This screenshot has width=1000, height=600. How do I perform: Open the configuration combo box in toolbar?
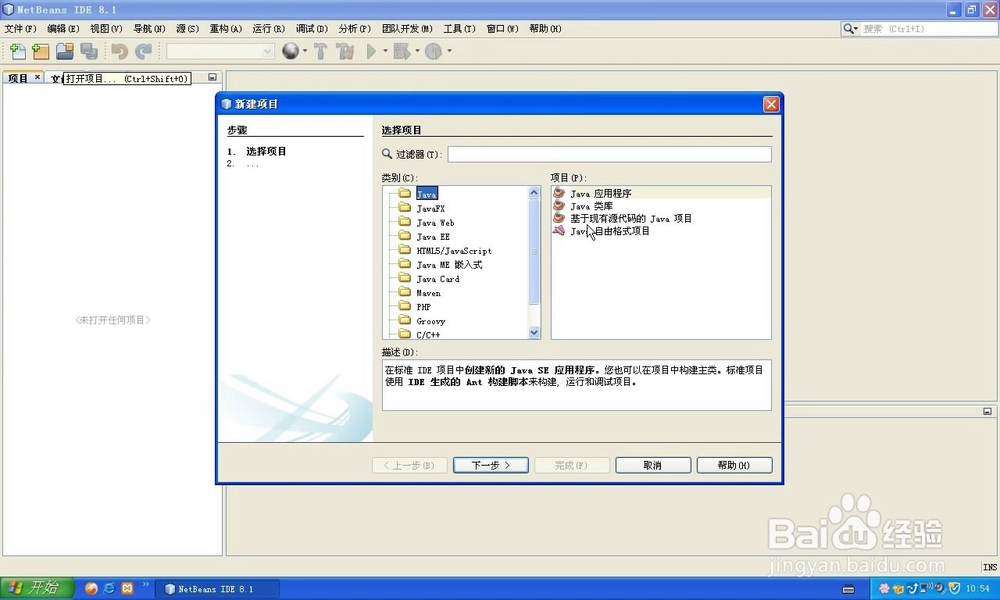220,51
